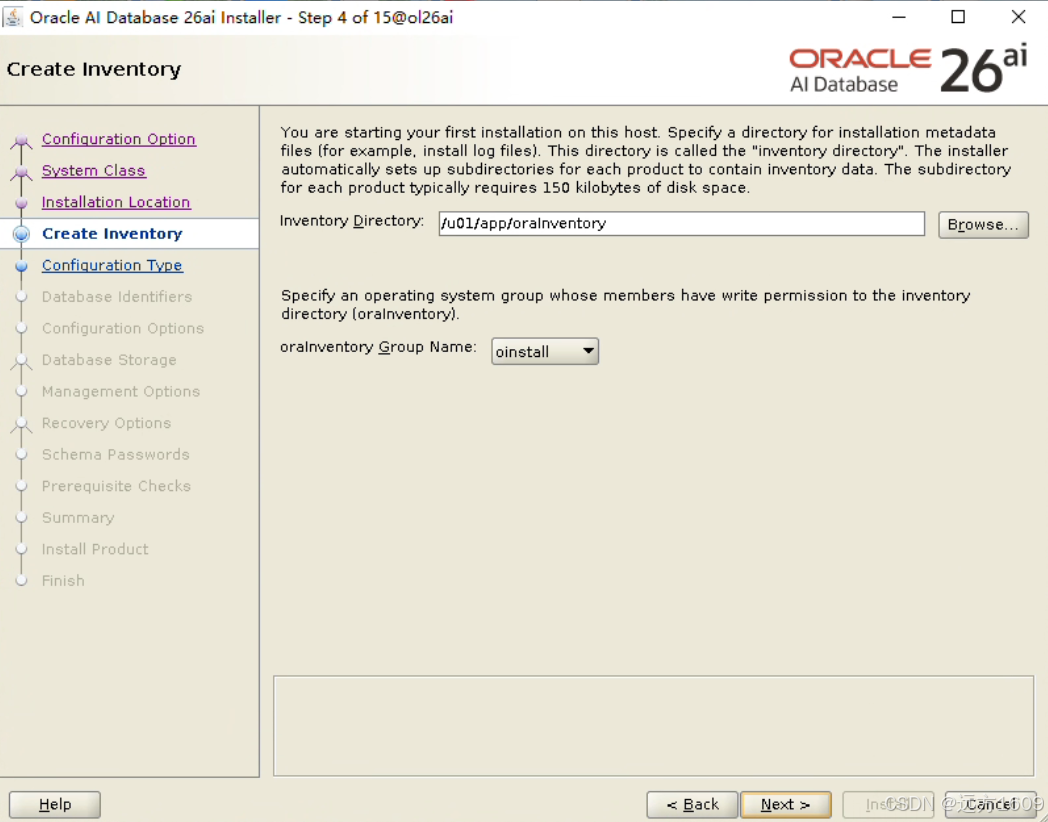This screenshot has width=1048, height=822.
Task: Click the Installation Location step marker icon
Action: pyautogui.click(x=21, y=202)
